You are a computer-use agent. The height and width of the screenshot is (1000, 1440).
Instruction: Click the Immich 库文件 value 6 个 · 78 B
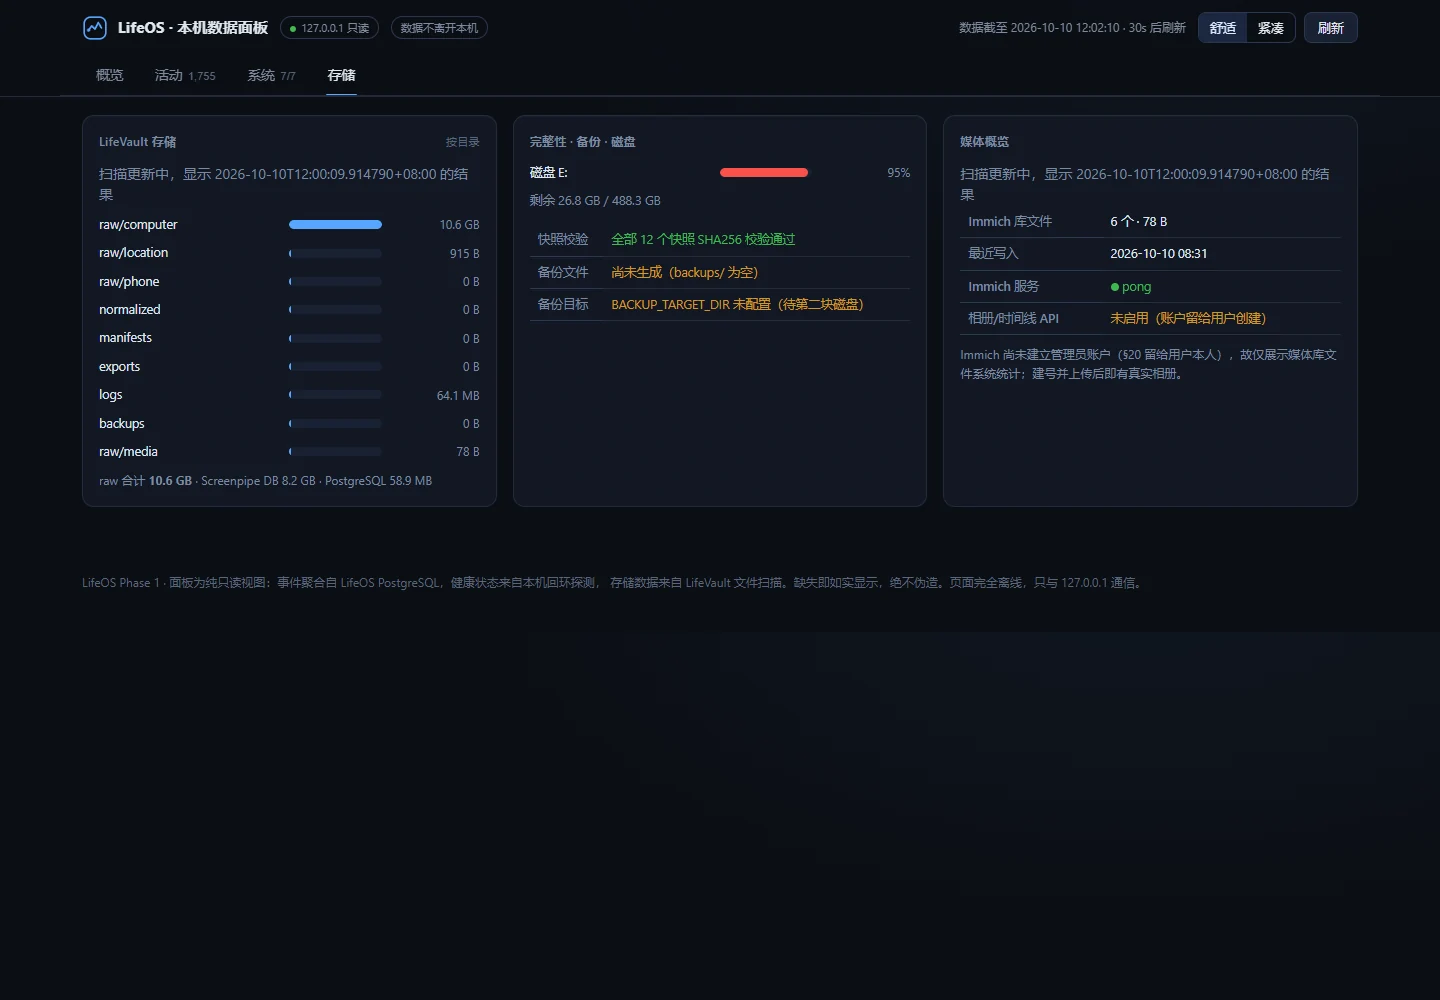tap(1139, 222)
